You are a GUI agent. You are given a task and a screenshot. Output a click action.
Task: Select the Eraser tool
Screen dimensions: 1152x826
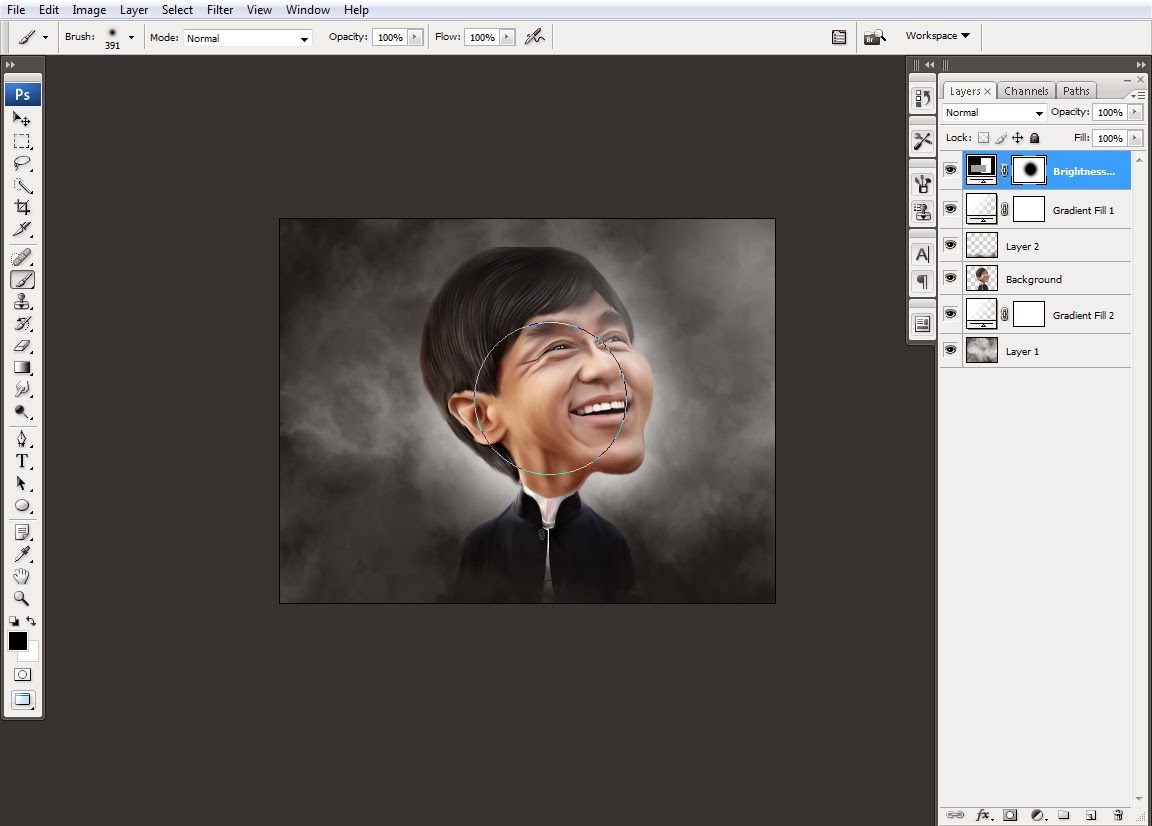coord(22,346)
